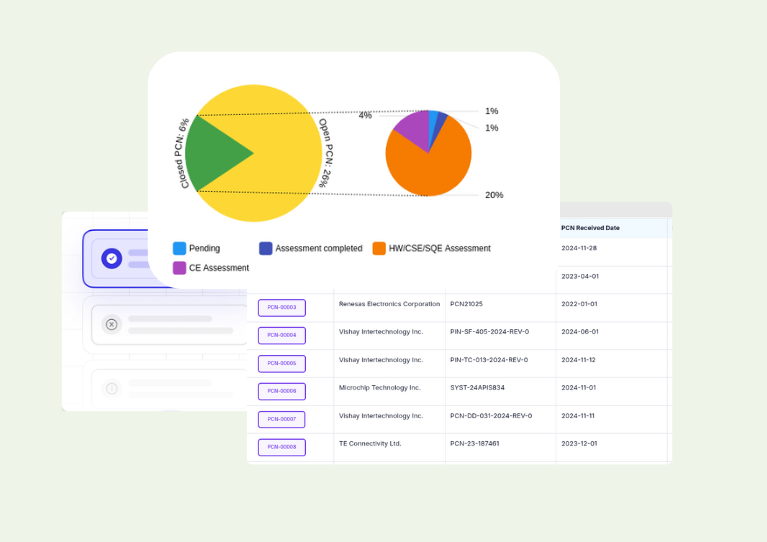Toggle the CE Assessment legend entry
Viewport: 767px width, 542px height.
pyautogui.click(x=211, y=268)
